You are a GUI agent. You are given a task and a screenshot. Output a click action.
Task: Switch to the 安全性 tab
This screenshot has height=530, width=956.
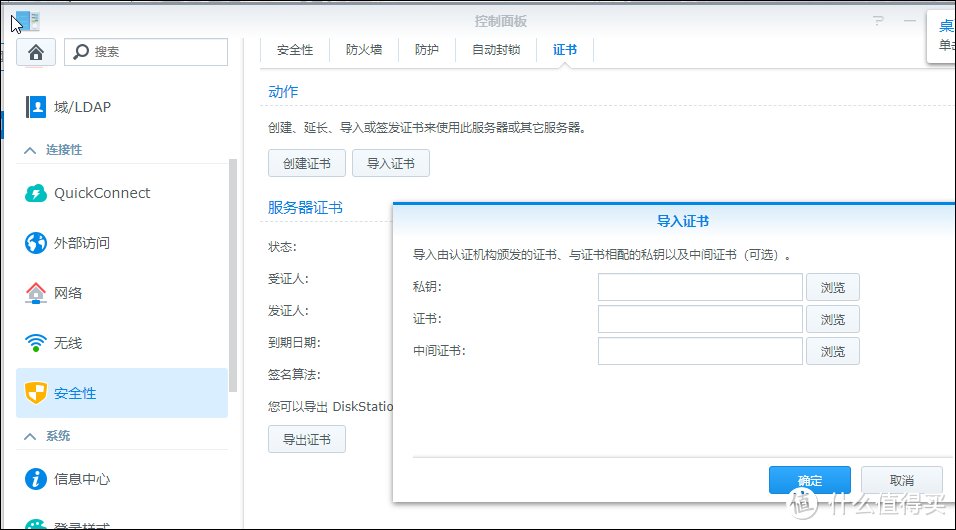coord(294,50)
